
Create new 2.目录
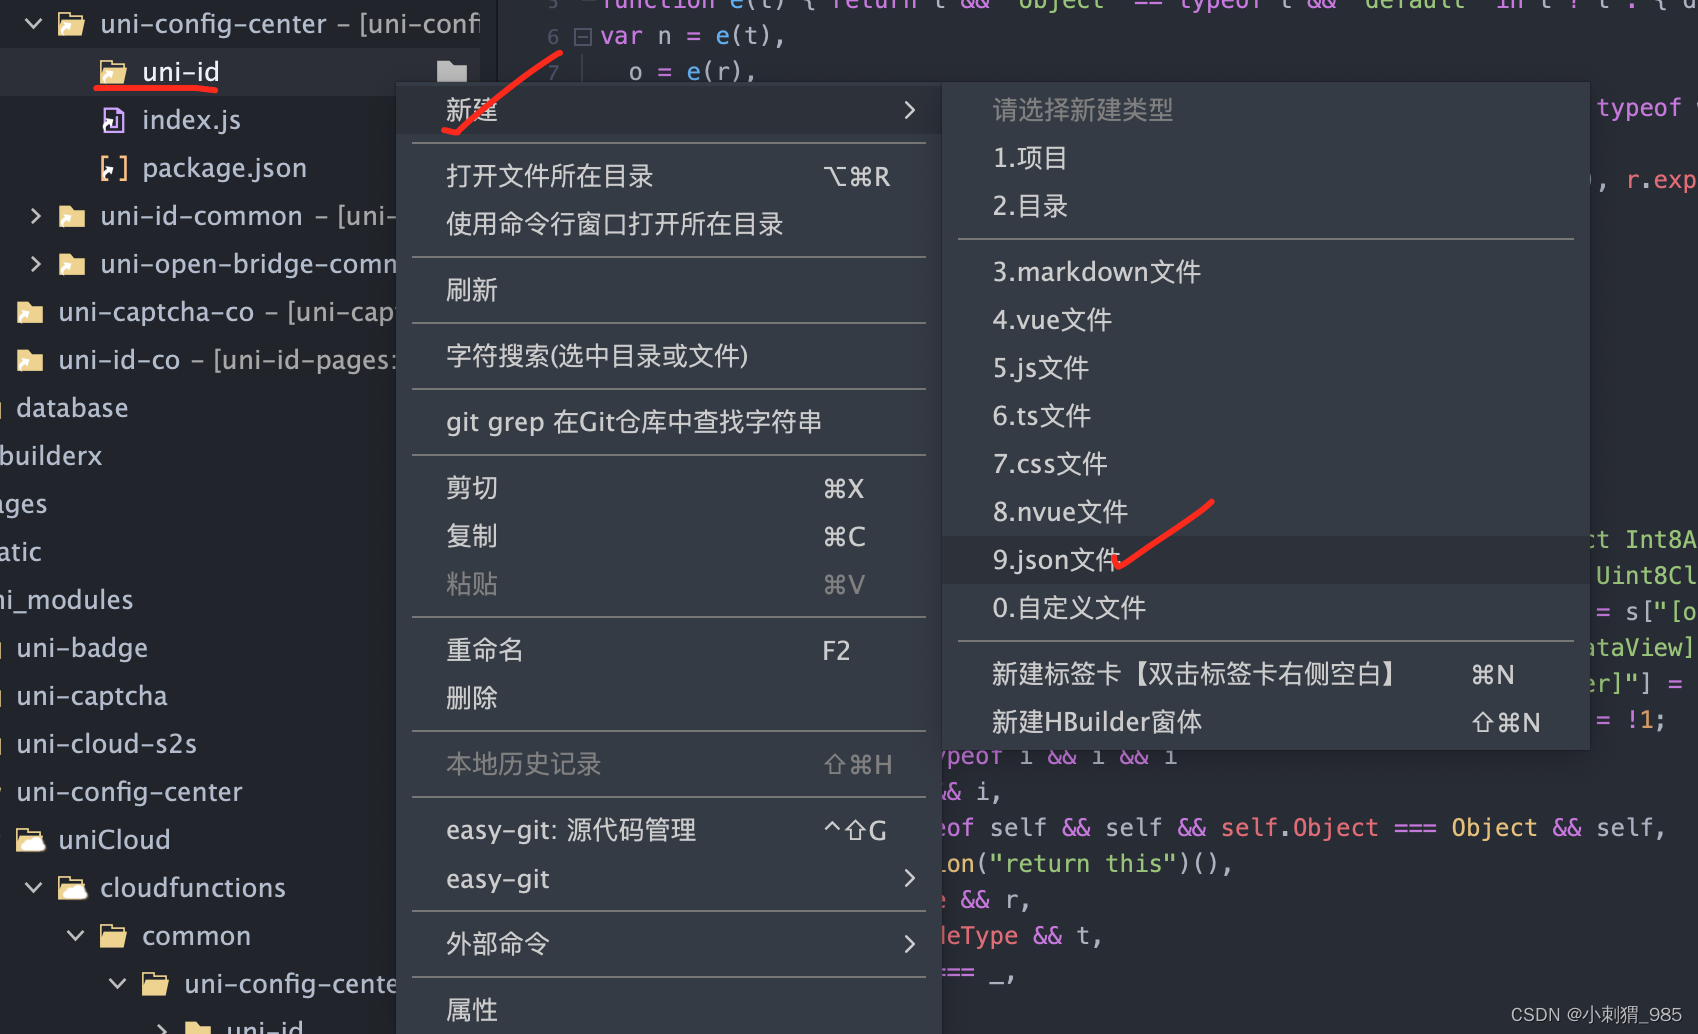pyautogui.click(x=1266, y=206)
